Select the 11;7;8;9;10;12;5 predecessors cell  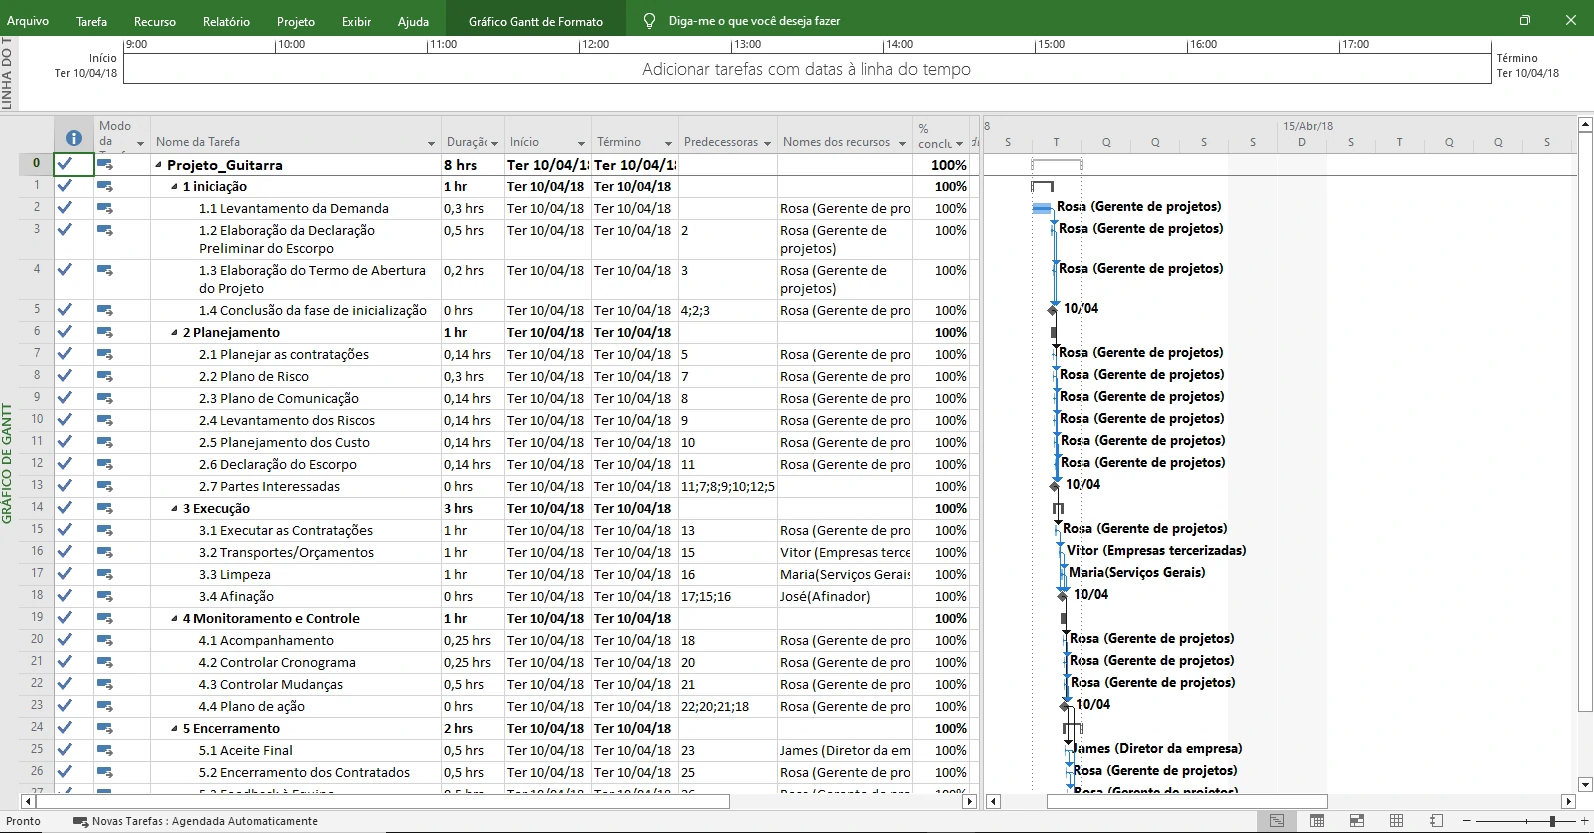(x=727, y=486)
